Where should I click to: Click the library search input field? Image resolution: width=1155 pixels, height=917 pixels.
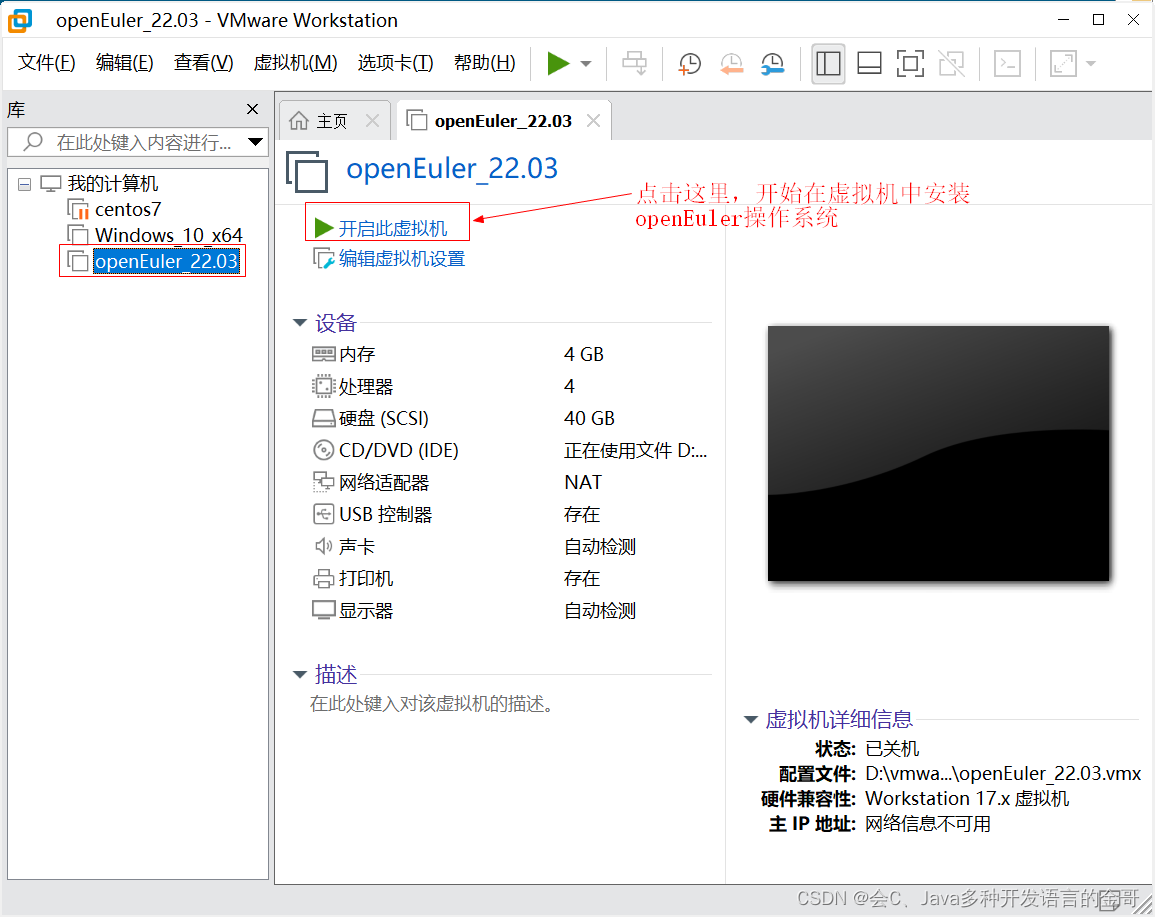pos(130,141)
